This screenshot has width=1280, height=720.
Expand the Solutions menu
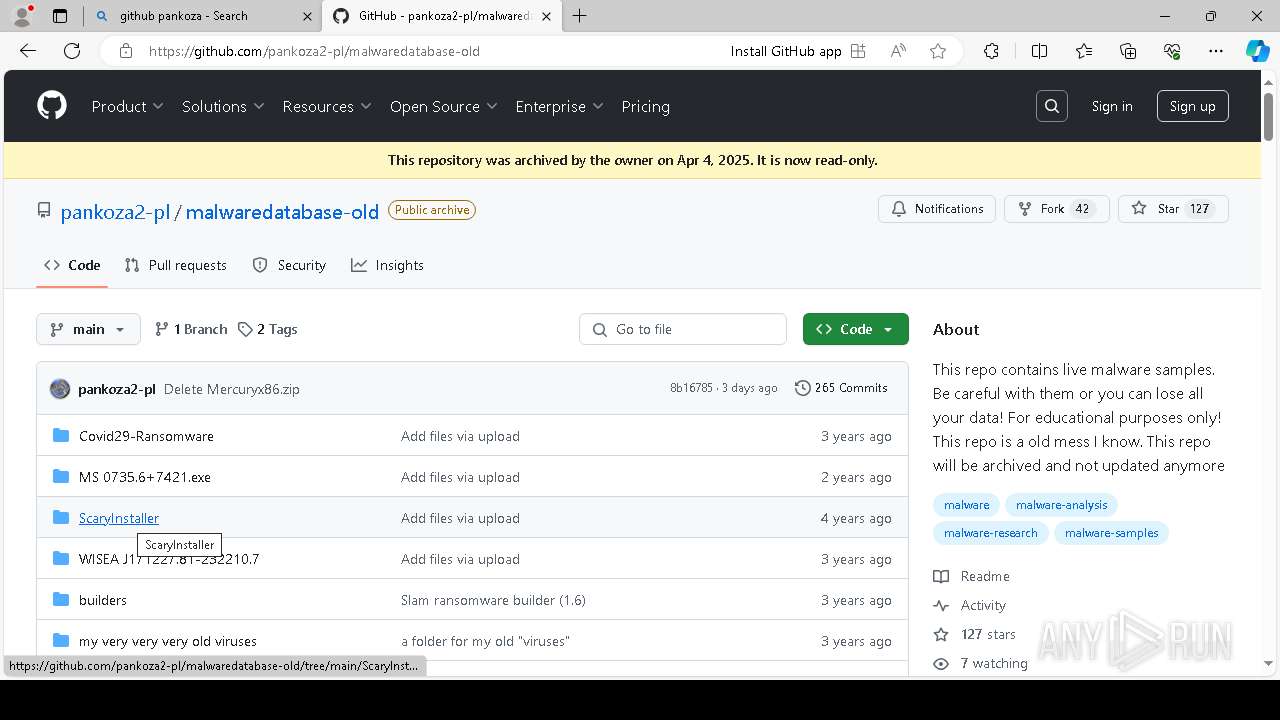(223, 106)
